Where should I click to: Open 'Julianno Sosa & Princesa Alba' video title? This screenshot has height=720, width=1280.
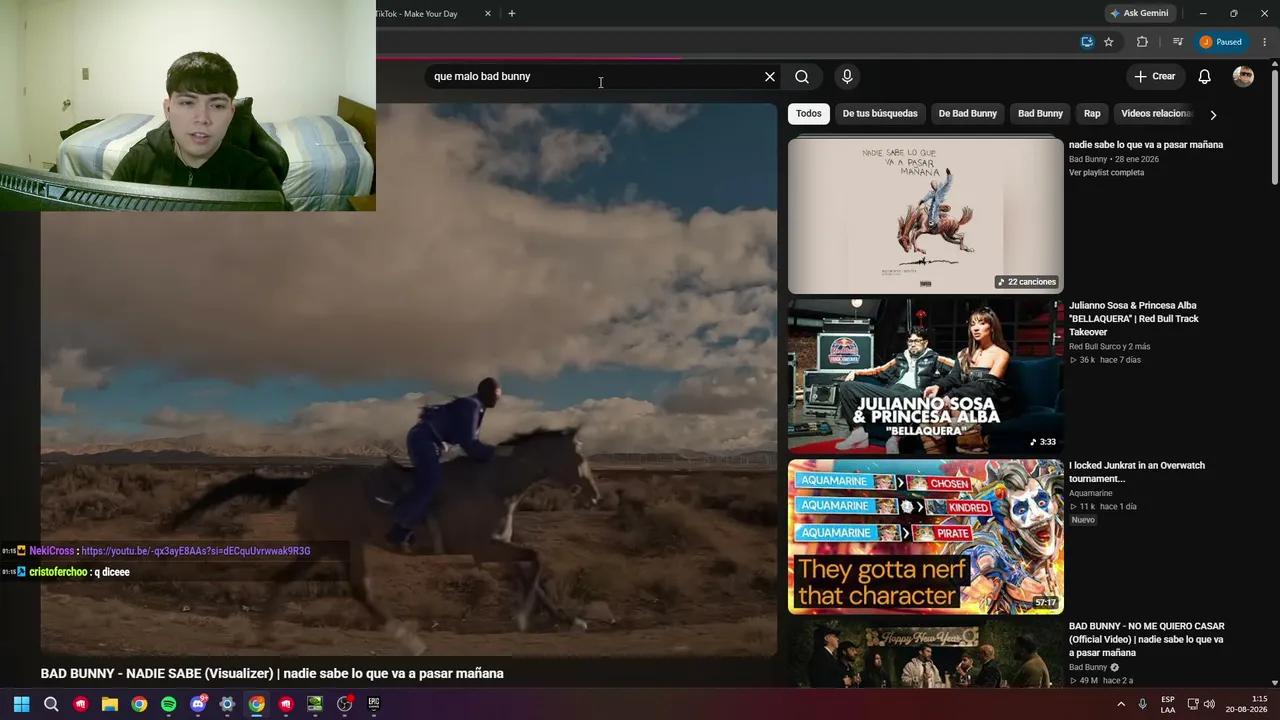[1133, 319]
